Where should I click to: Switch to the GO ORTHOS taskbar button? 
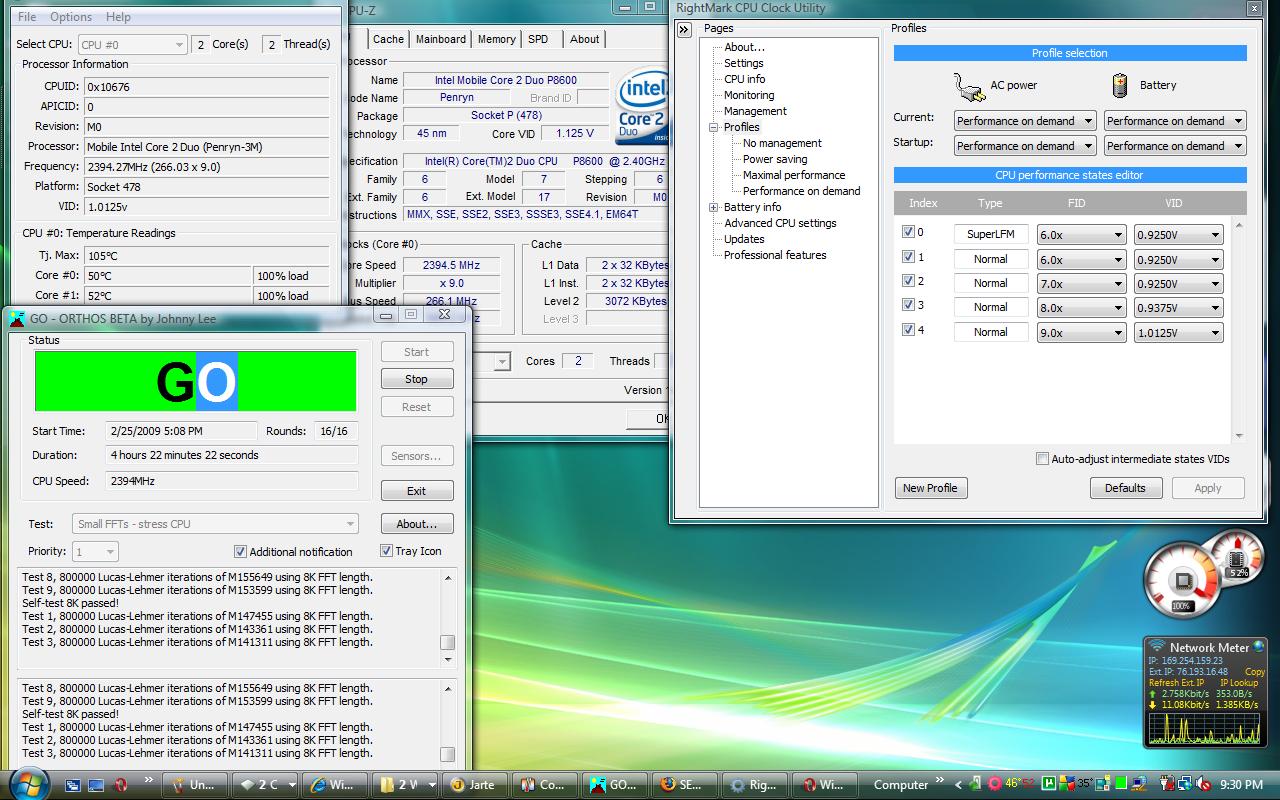tap(615, 785)
